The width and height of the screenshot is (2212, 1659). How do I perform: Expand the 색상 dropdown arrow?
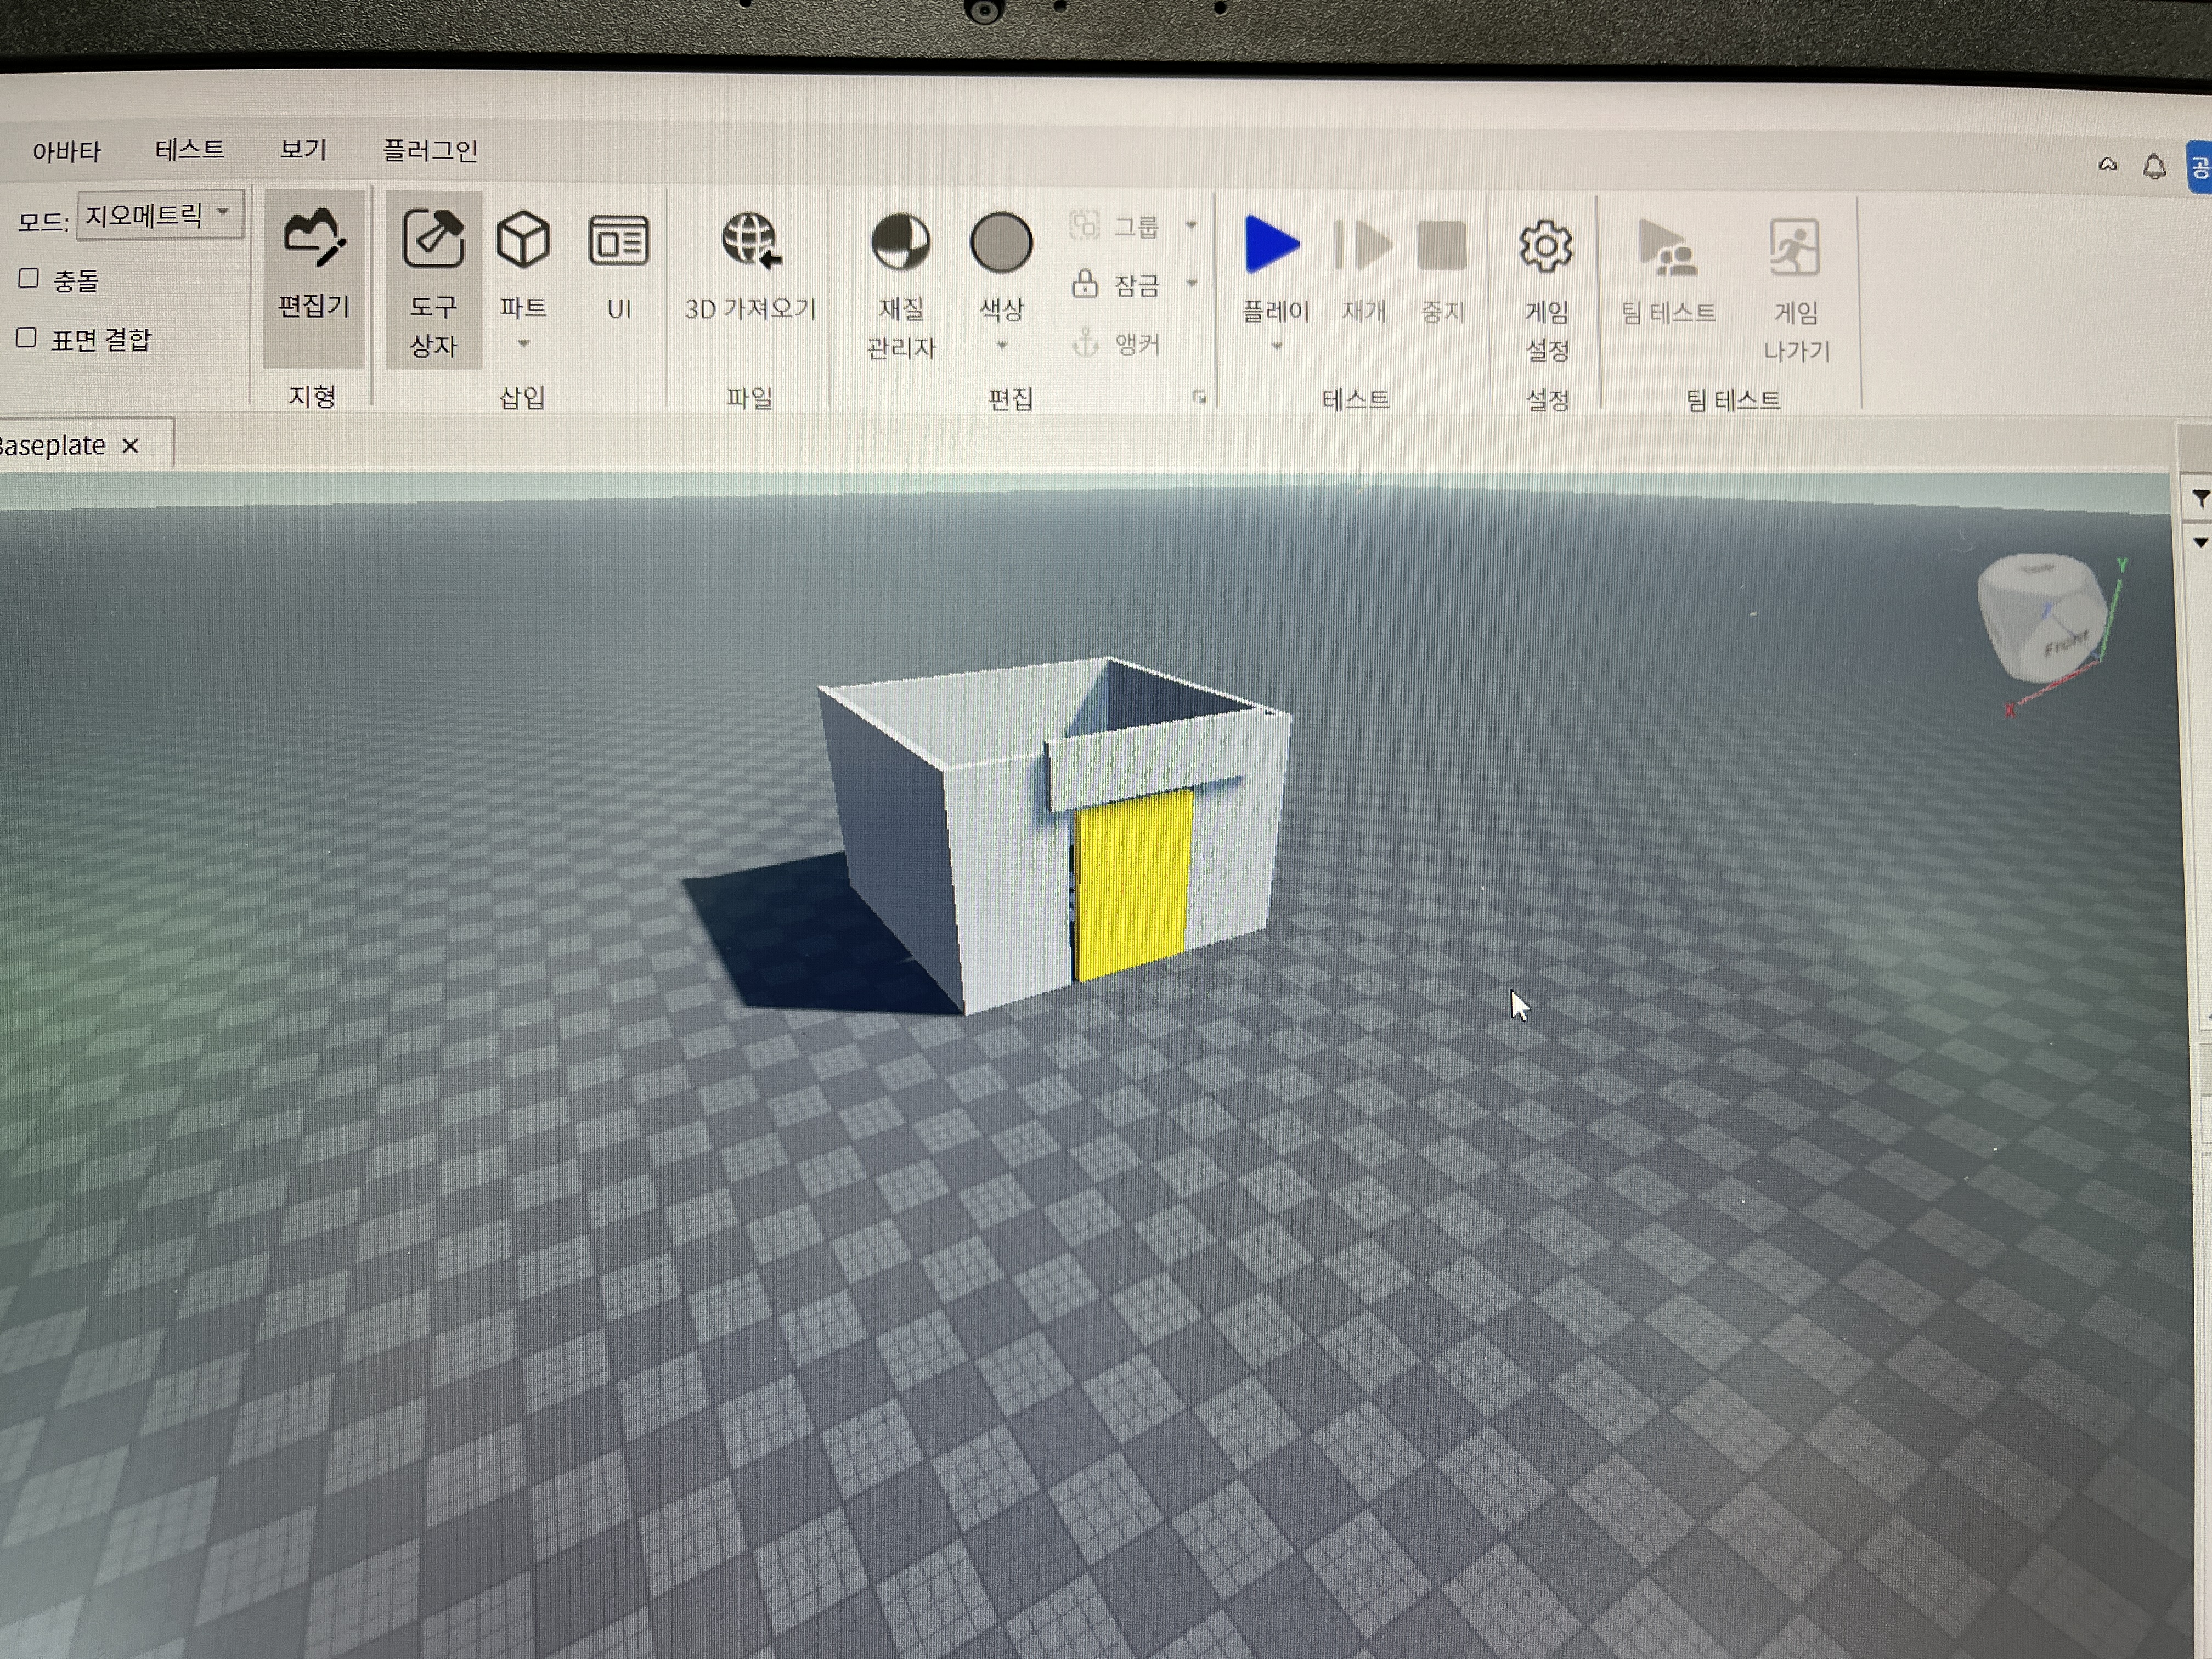1001,347
